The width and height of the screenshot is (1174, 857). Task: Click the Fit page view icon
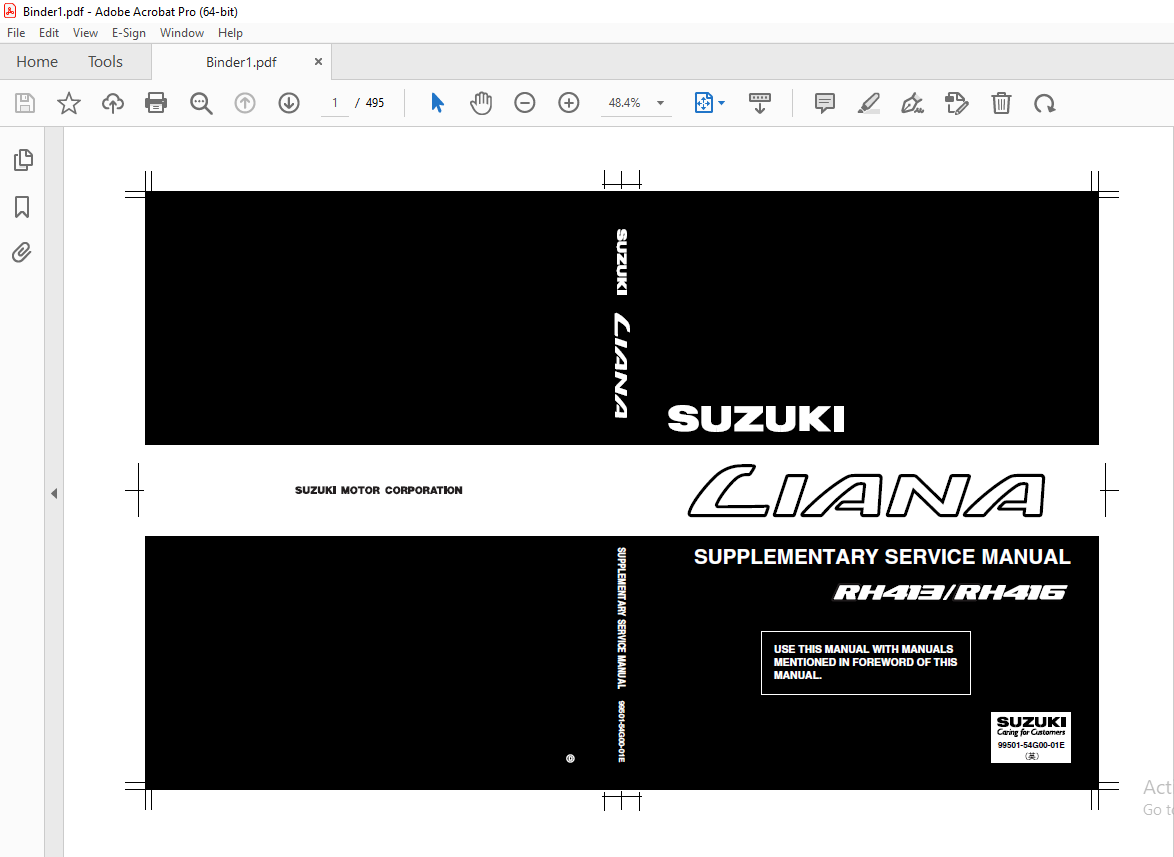(x=704, y=103)
